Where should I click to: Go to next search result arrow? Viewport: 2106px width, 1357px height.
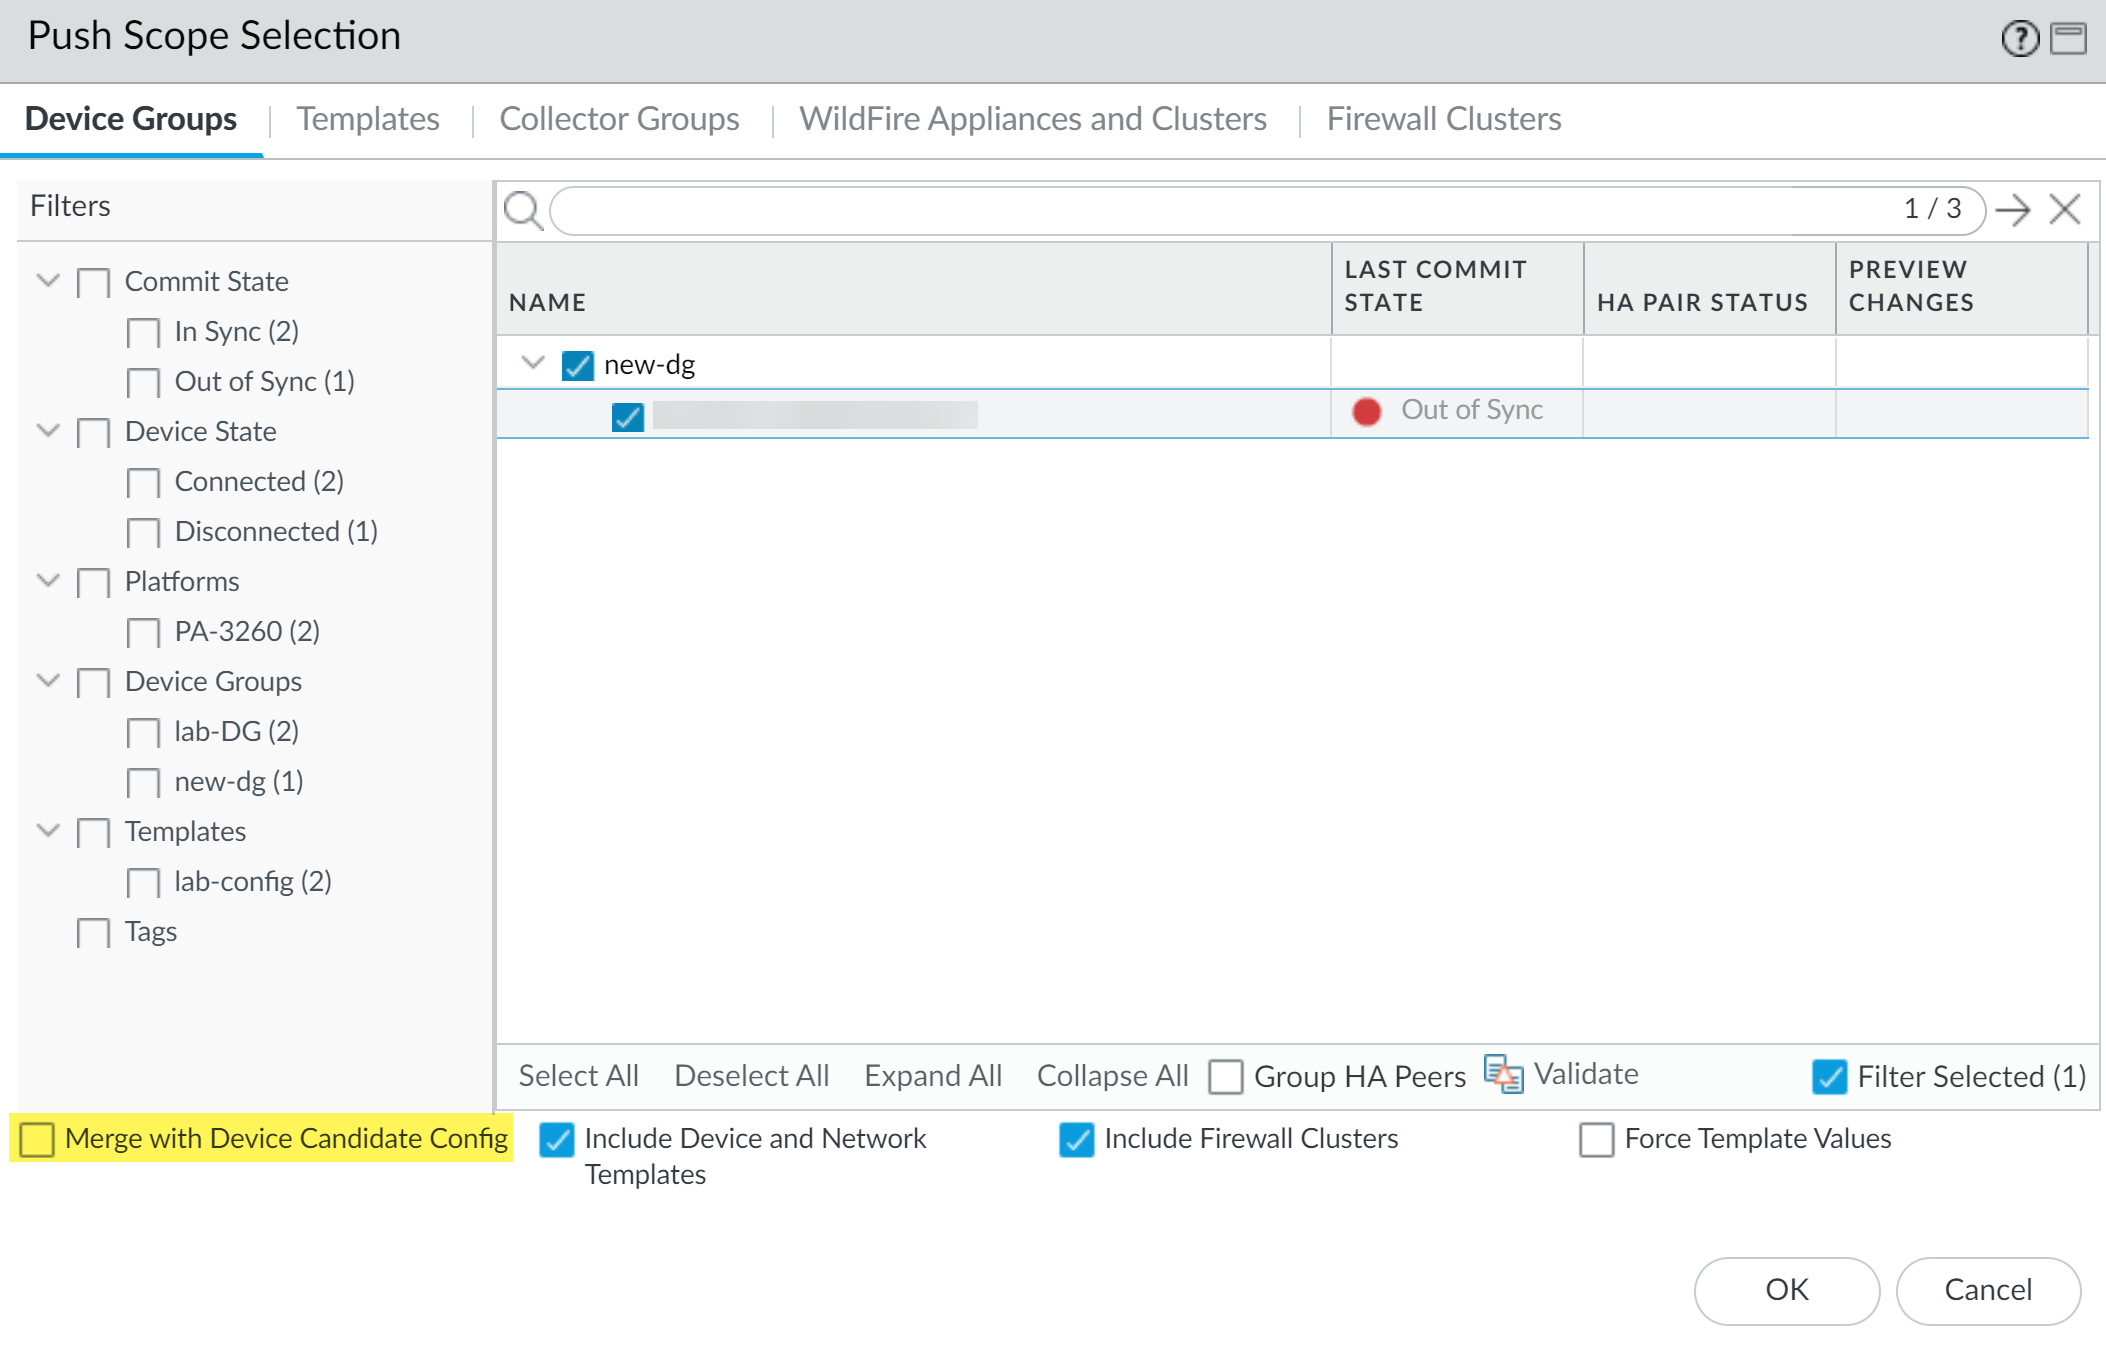pos(2012,210)
